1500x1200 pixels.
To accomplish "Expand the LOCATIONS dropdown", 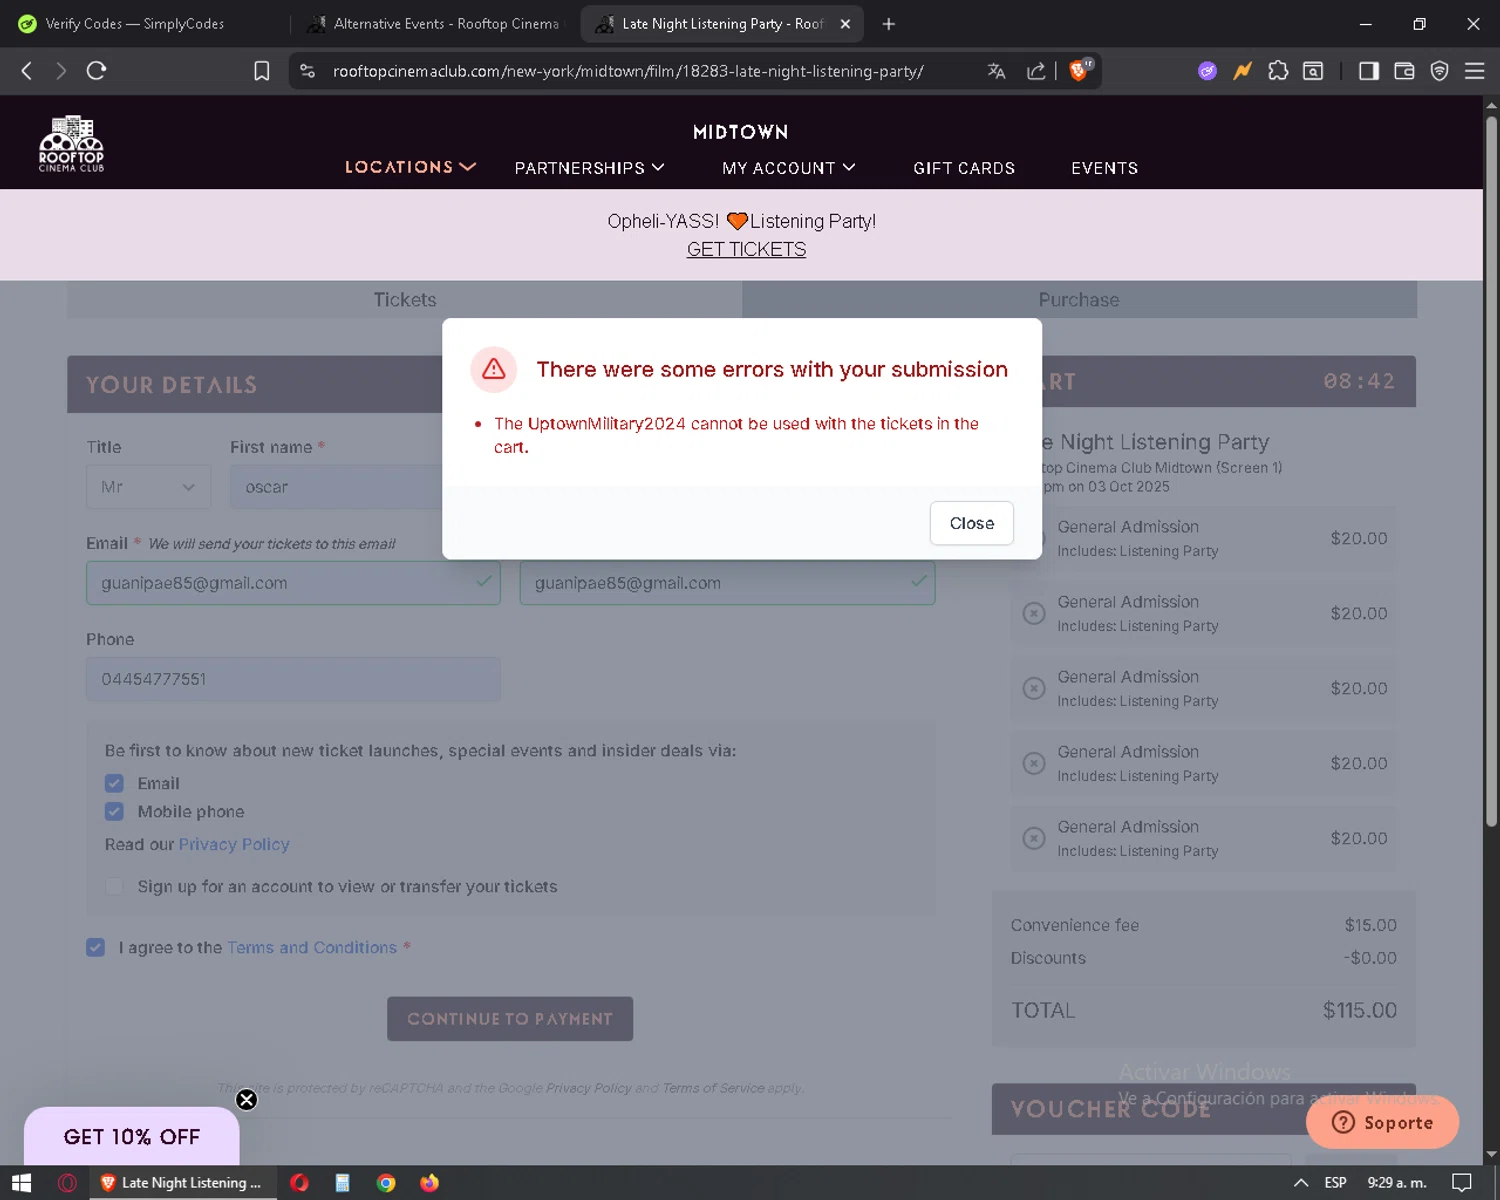I will point(410,167).
